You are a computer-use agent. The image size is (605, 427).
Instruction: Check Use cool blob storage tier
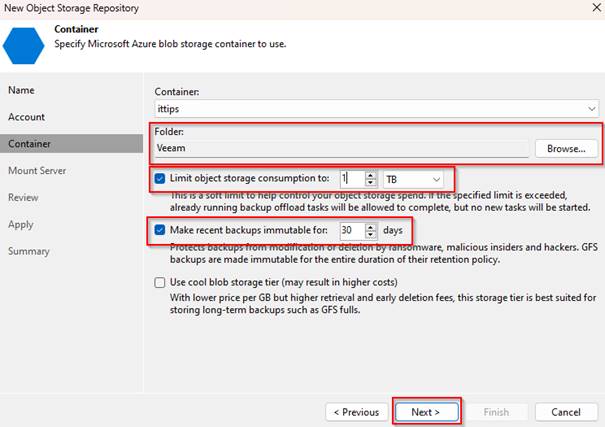click(x=160, y=282)
